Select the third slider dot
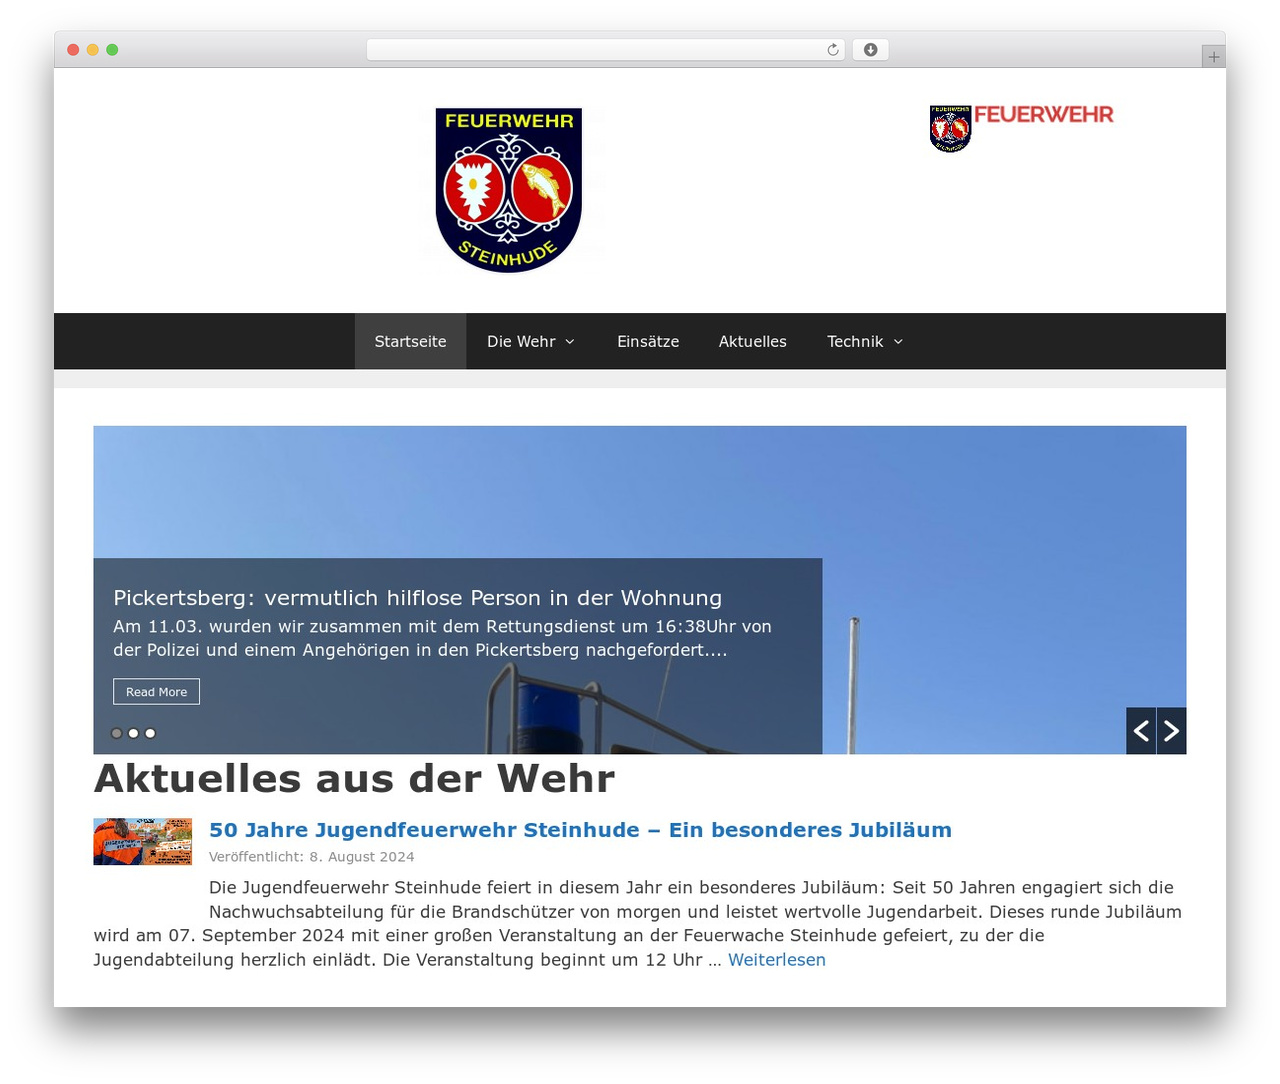Screen dimensions: 1280x1084 tap(150, 733)
